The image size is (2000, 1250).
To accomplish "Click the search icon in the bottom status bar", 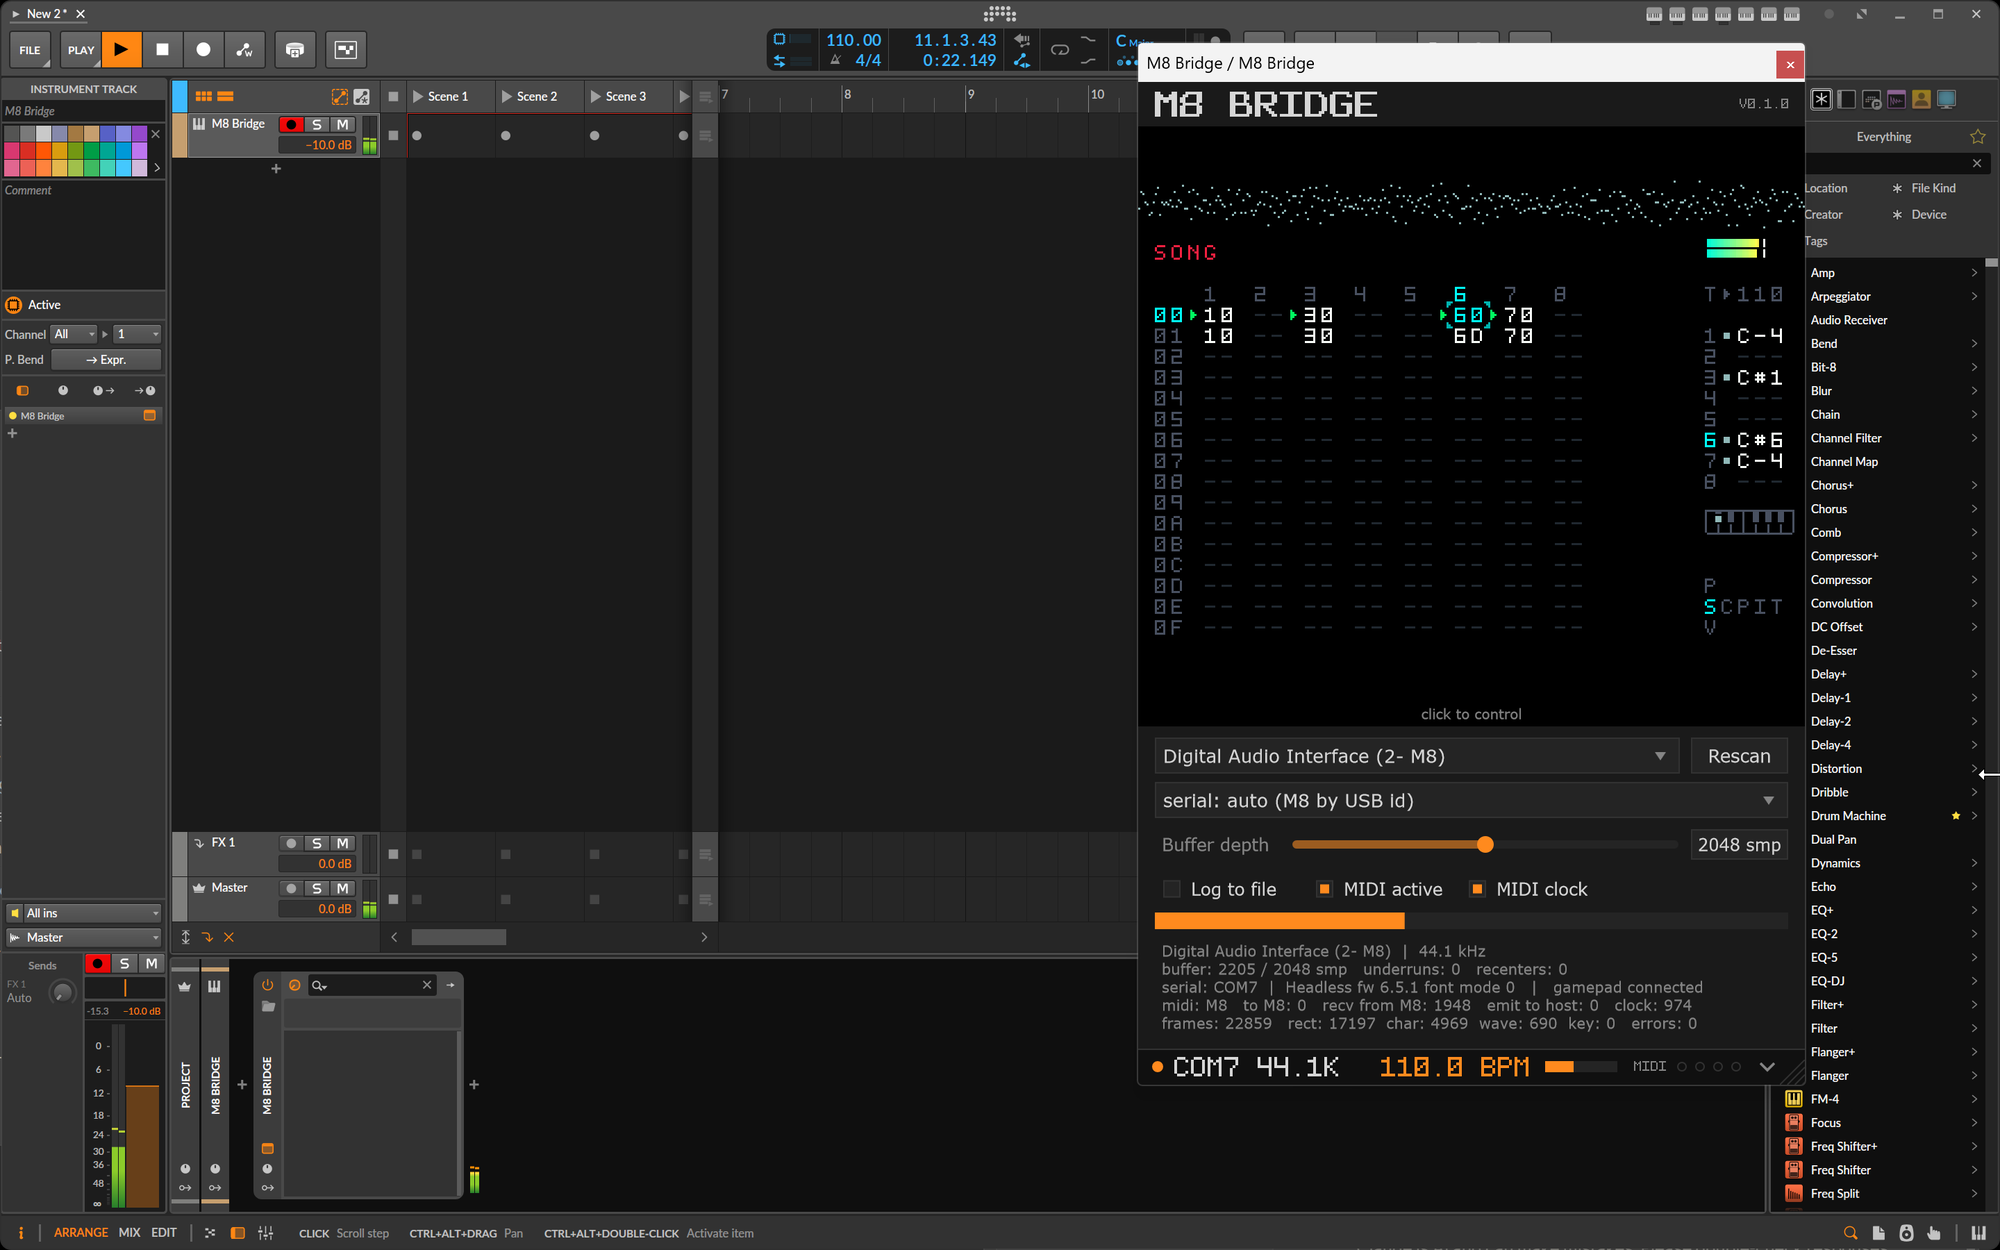I will [1850, 1233].
